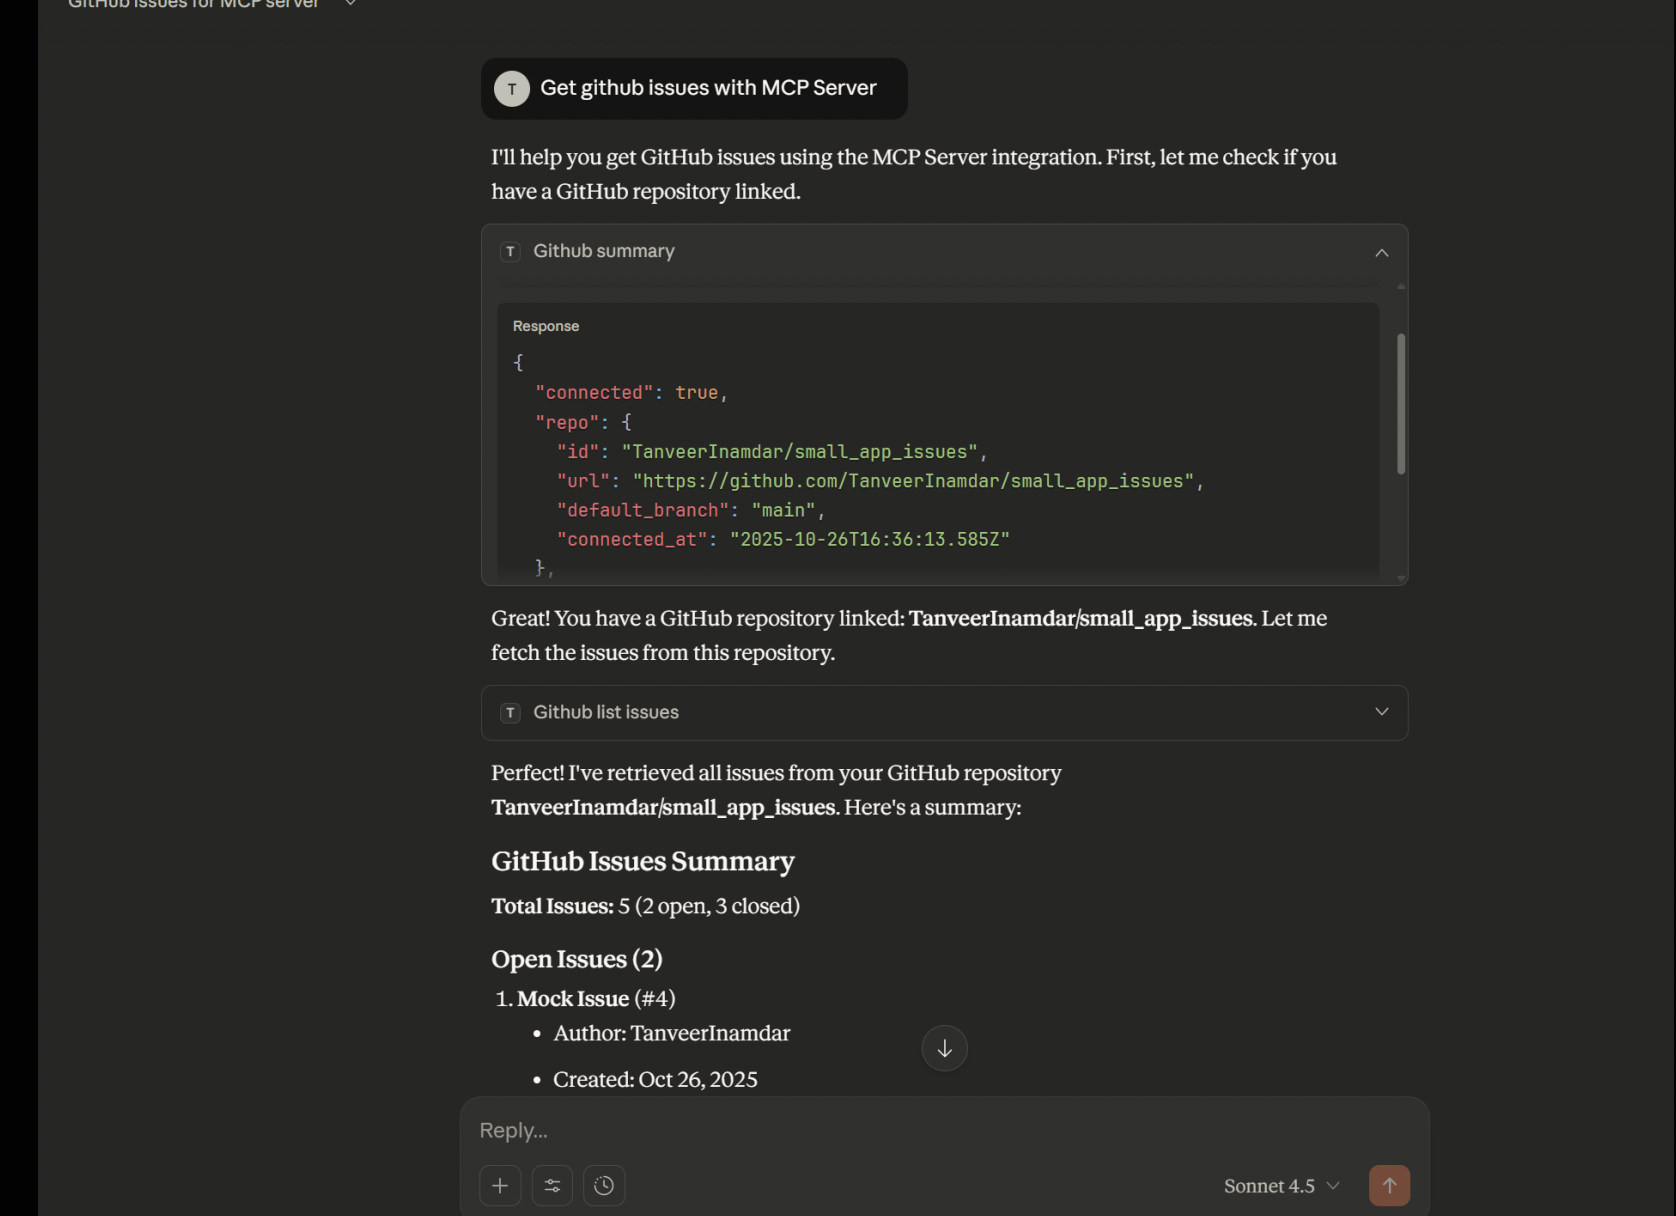Click the Response panel scrollbar thumb
Screen dimensions: 1676x1216
[x=1400, y=404]
